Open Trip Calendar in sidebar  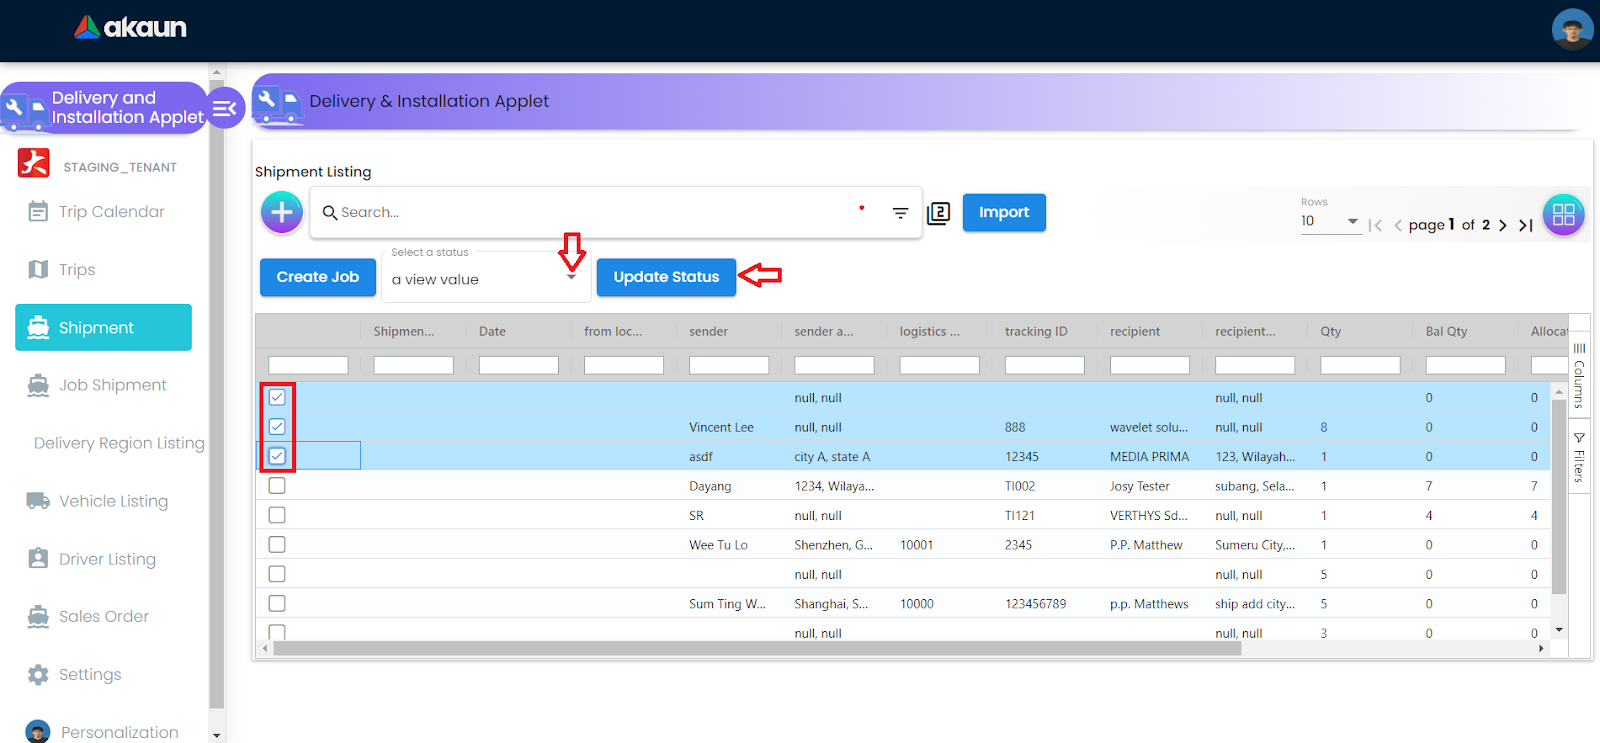(x=111, y=212)
